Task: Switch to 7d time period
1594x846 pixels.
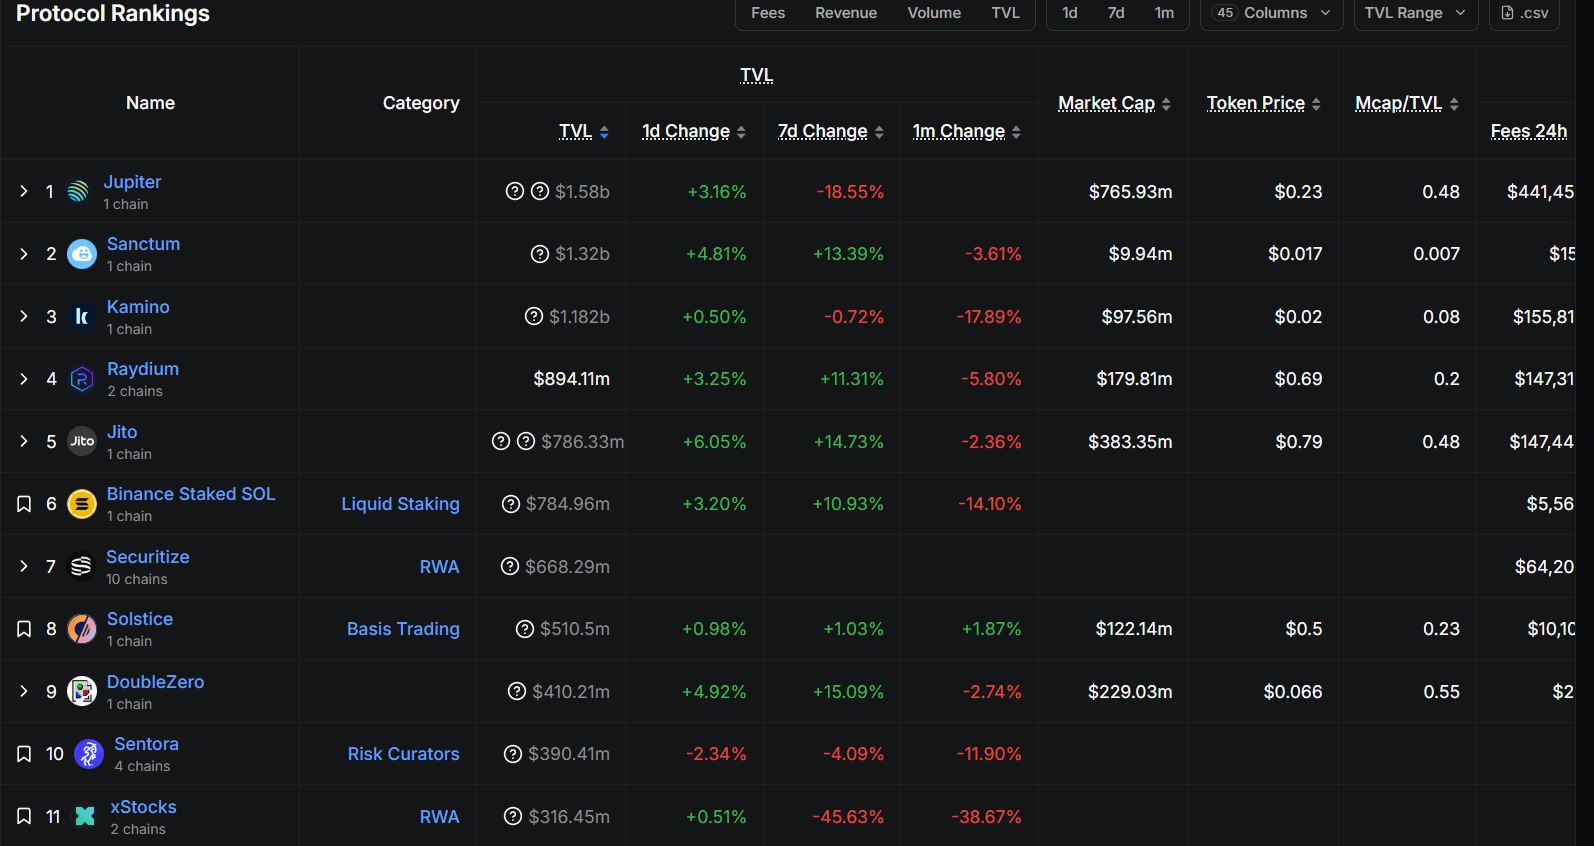Action: tap(1116, 13)
